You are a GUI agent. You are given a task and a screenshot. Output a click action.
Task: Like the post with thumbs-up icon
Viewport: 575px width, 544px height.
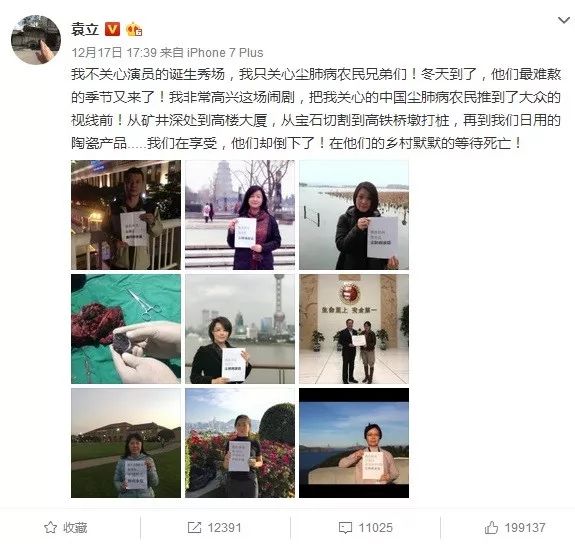pyautogui.click(x=491, y=527)
